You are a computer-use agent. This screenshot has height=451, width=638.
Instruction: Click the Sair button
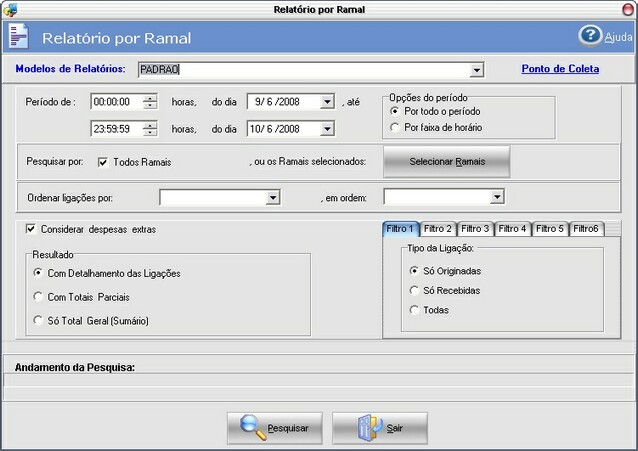(x=380, y=428)
